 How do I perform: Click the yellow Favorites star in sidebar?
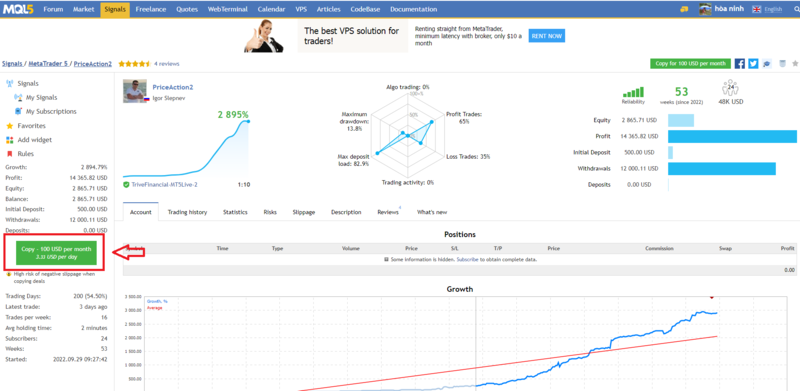[9, 126]
